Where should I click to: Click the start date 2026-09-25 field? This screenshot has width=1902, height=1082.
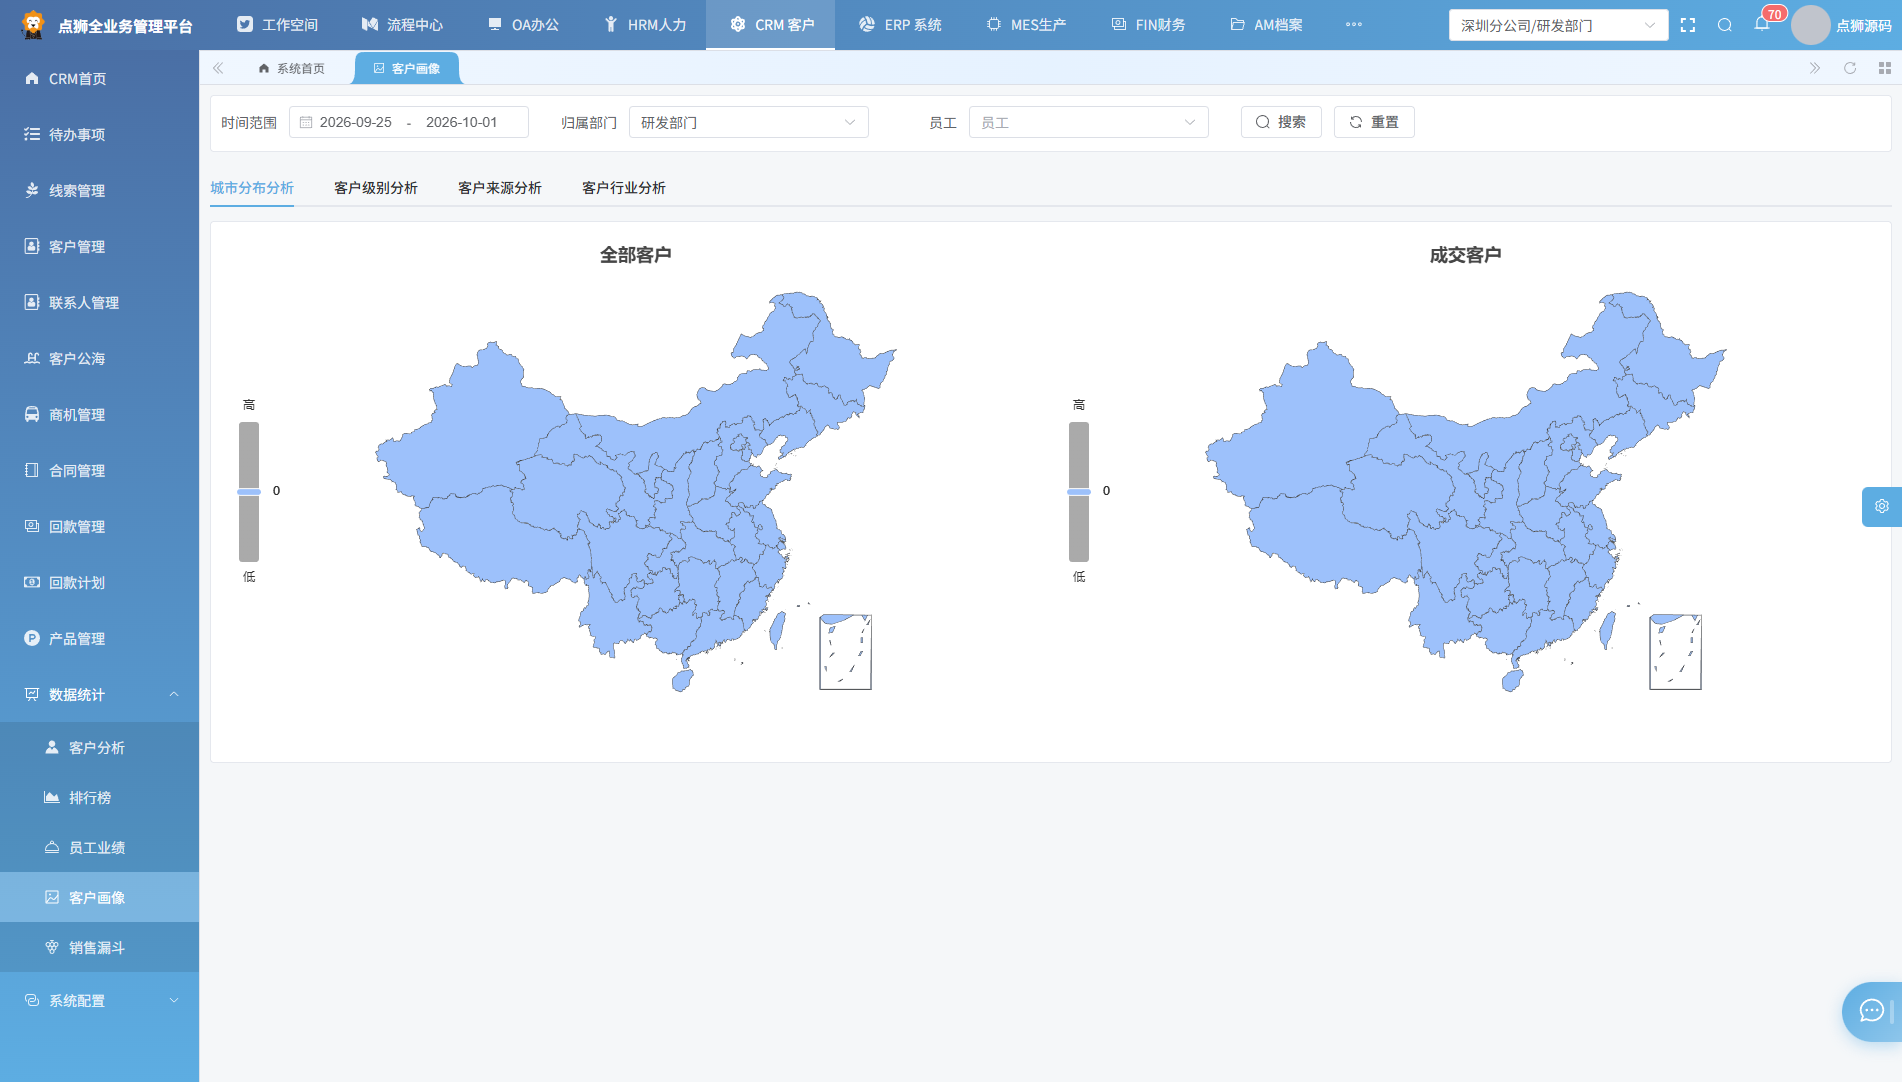pyautogui.click(x=356, y=122)
